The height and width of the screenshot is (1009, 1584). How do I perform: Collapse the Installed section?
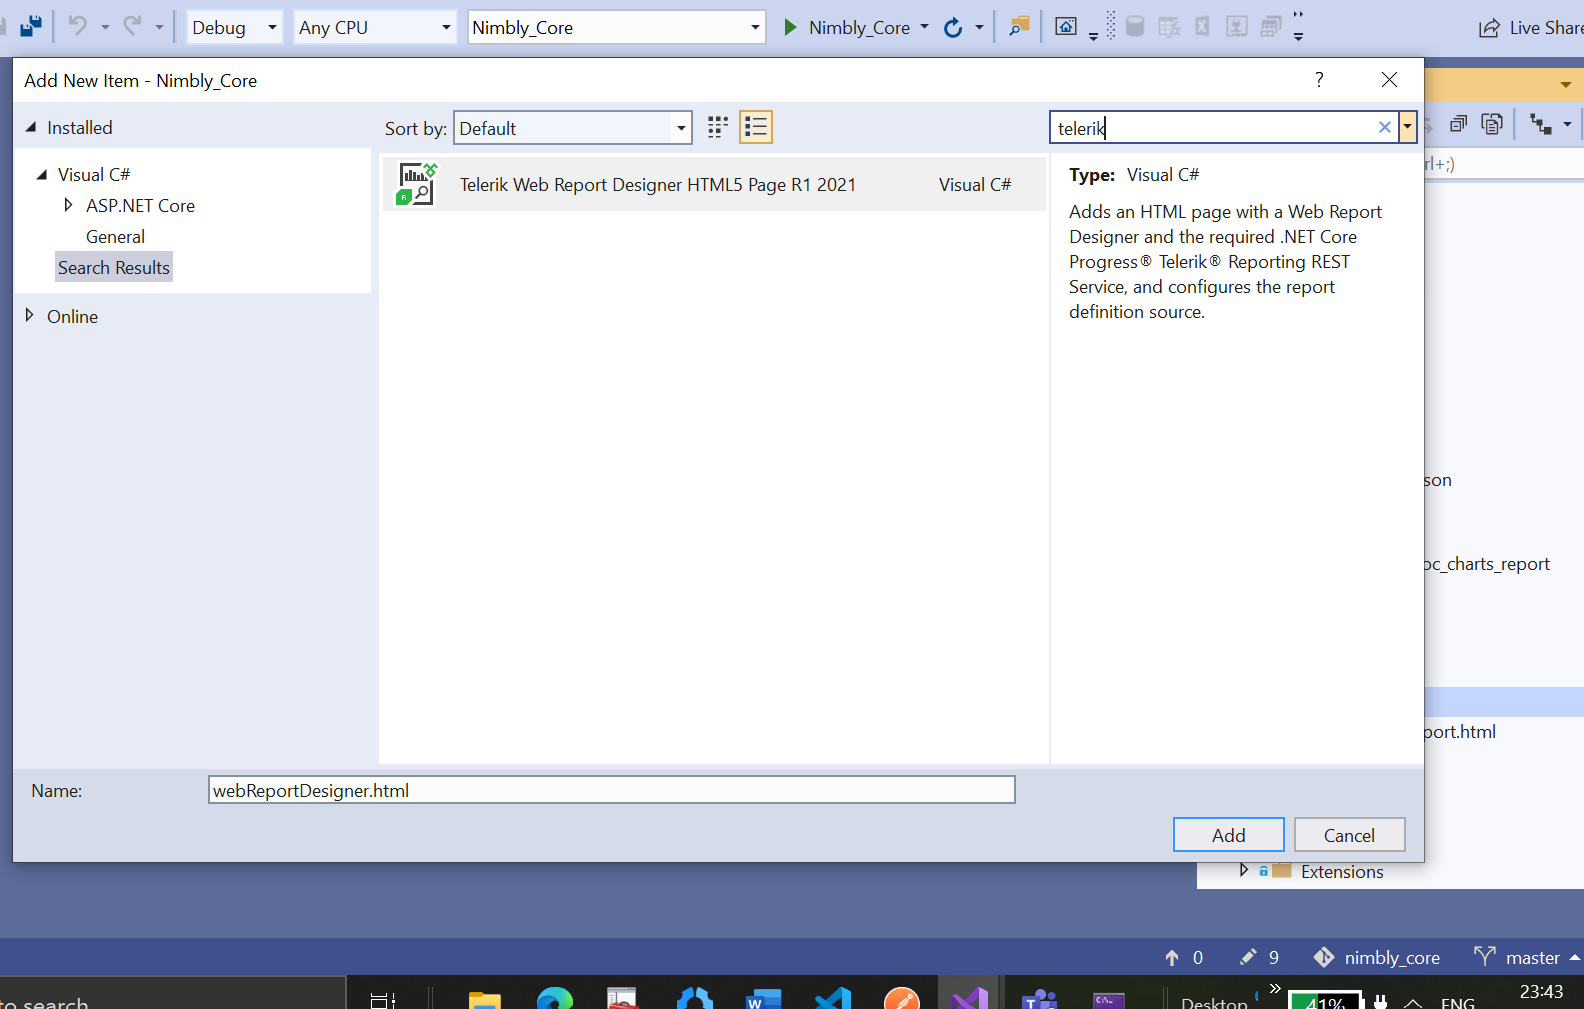31,127
